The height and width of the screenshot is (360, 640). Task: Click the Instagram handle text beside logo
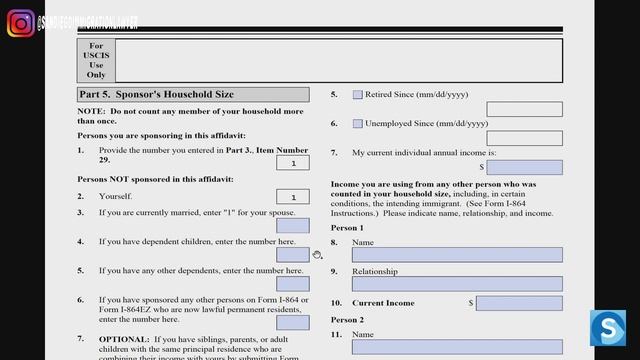[x=87, y=22]
